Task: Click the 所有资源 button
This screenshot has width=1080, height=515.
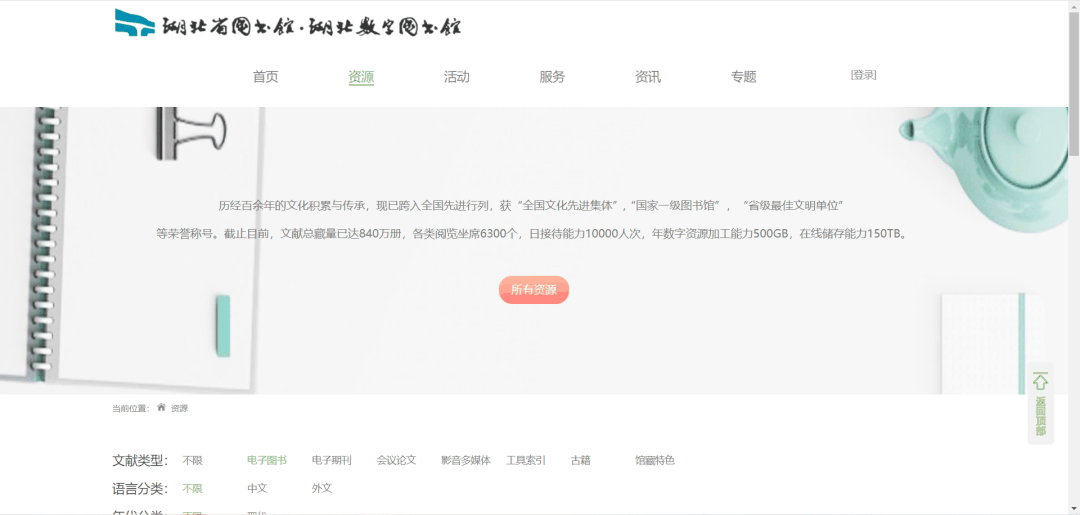Action: (534, 290)
